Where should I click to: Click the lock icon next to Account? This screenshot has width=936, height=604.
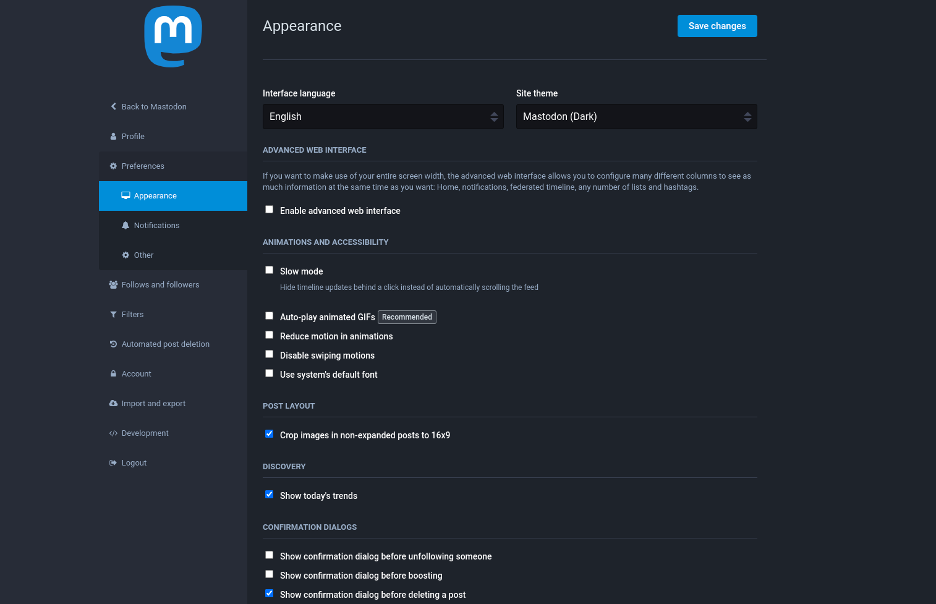pyautogui.click(x=113, y=374)
